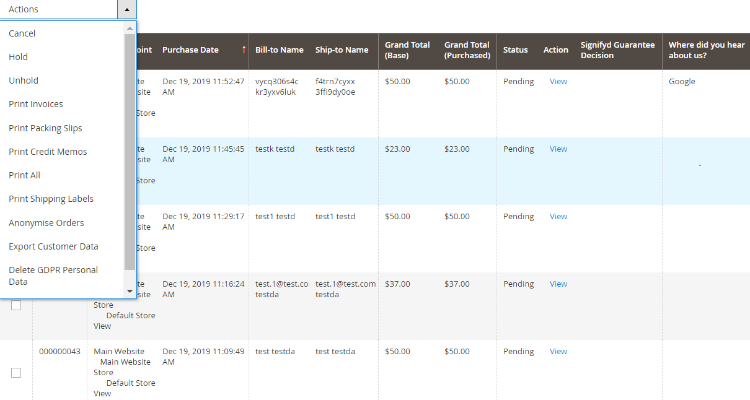Select Print Packing Slips option
The height and width of the screenshot is (400, 750).
pos(46,128)
